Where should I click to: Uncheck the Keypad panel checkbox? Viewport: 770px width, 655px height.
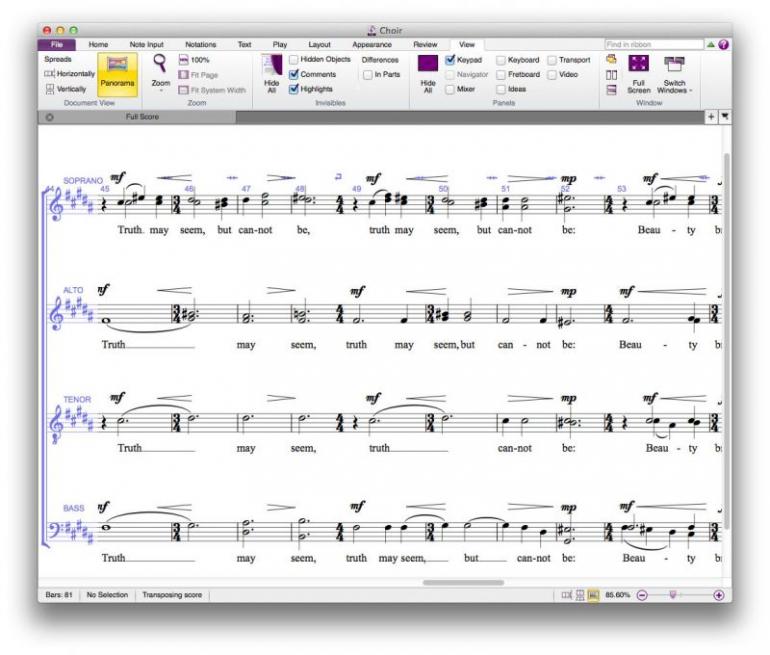[450, 60]
